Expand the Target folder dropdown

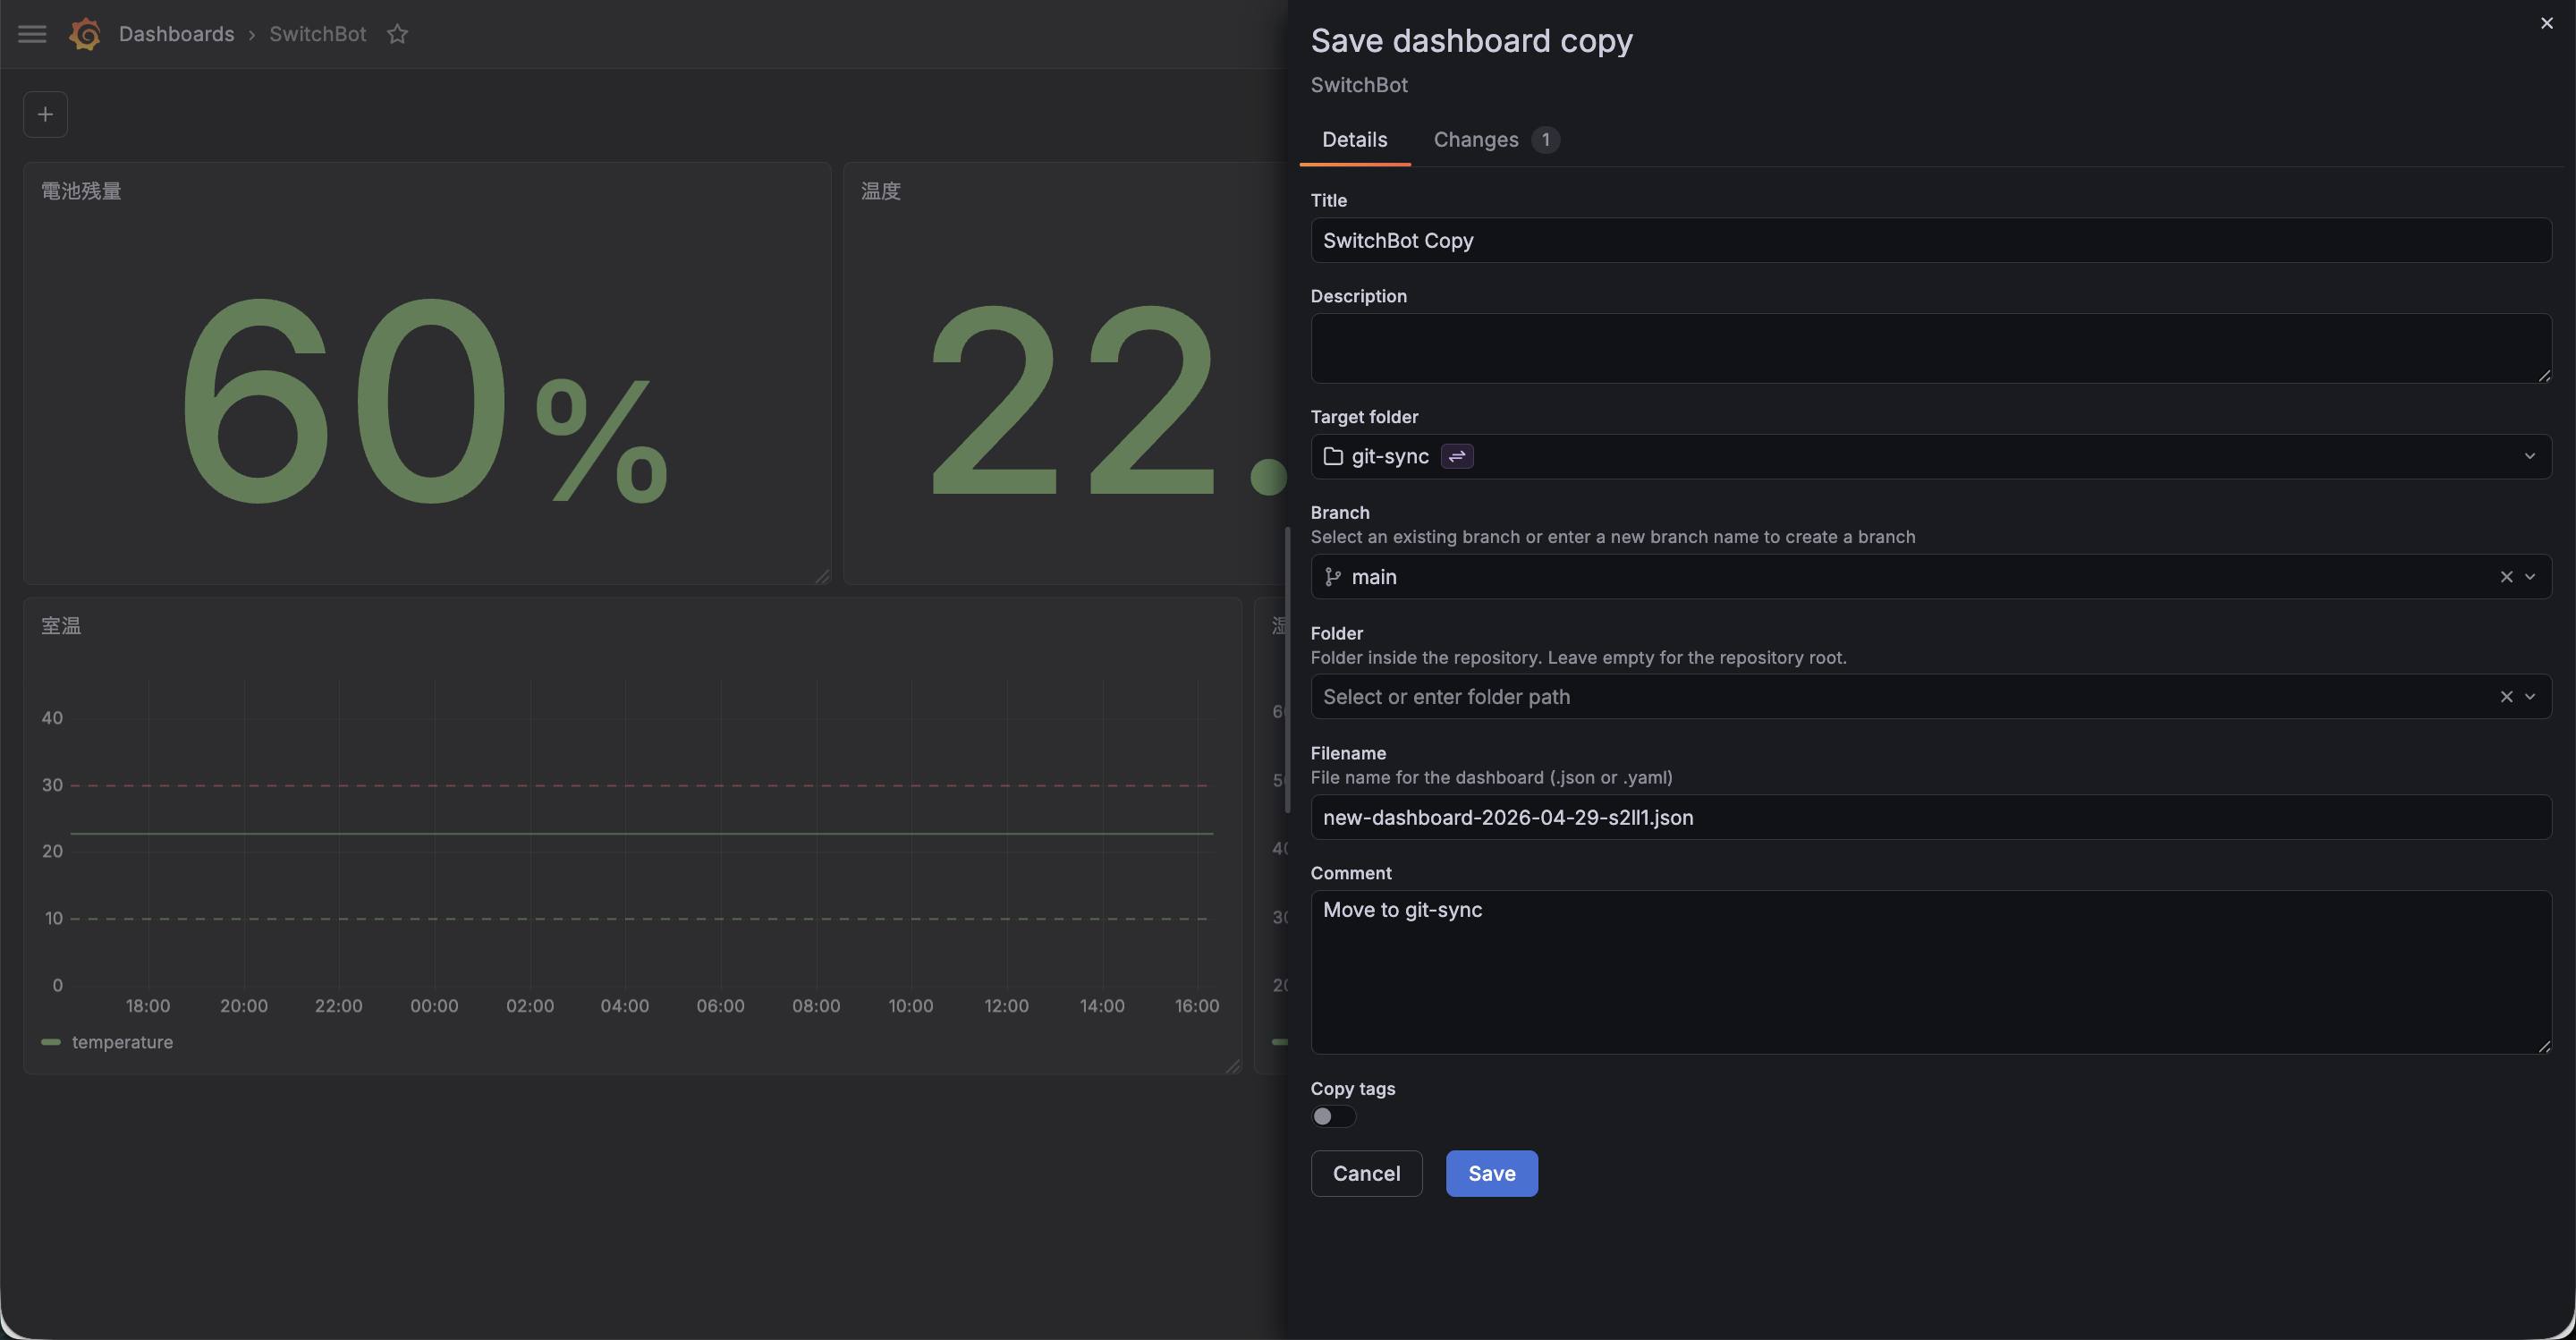(x=2529, y=456)
